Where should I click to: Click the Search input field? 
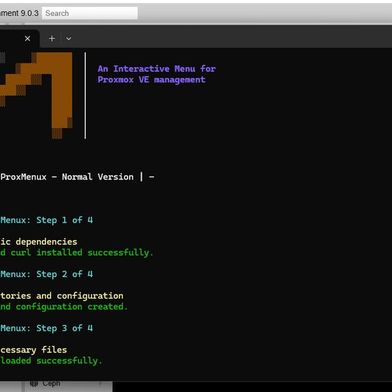tap(90, 13)
